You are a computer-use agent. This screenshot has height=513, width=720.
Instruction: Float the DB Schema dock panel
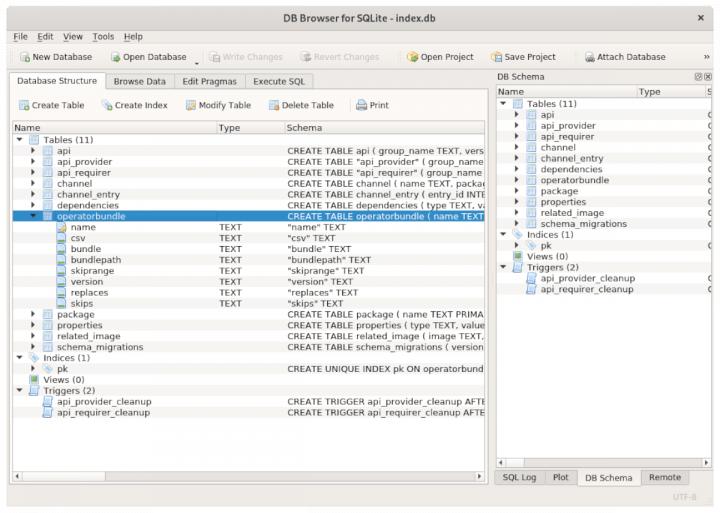(x=698, y=77)
